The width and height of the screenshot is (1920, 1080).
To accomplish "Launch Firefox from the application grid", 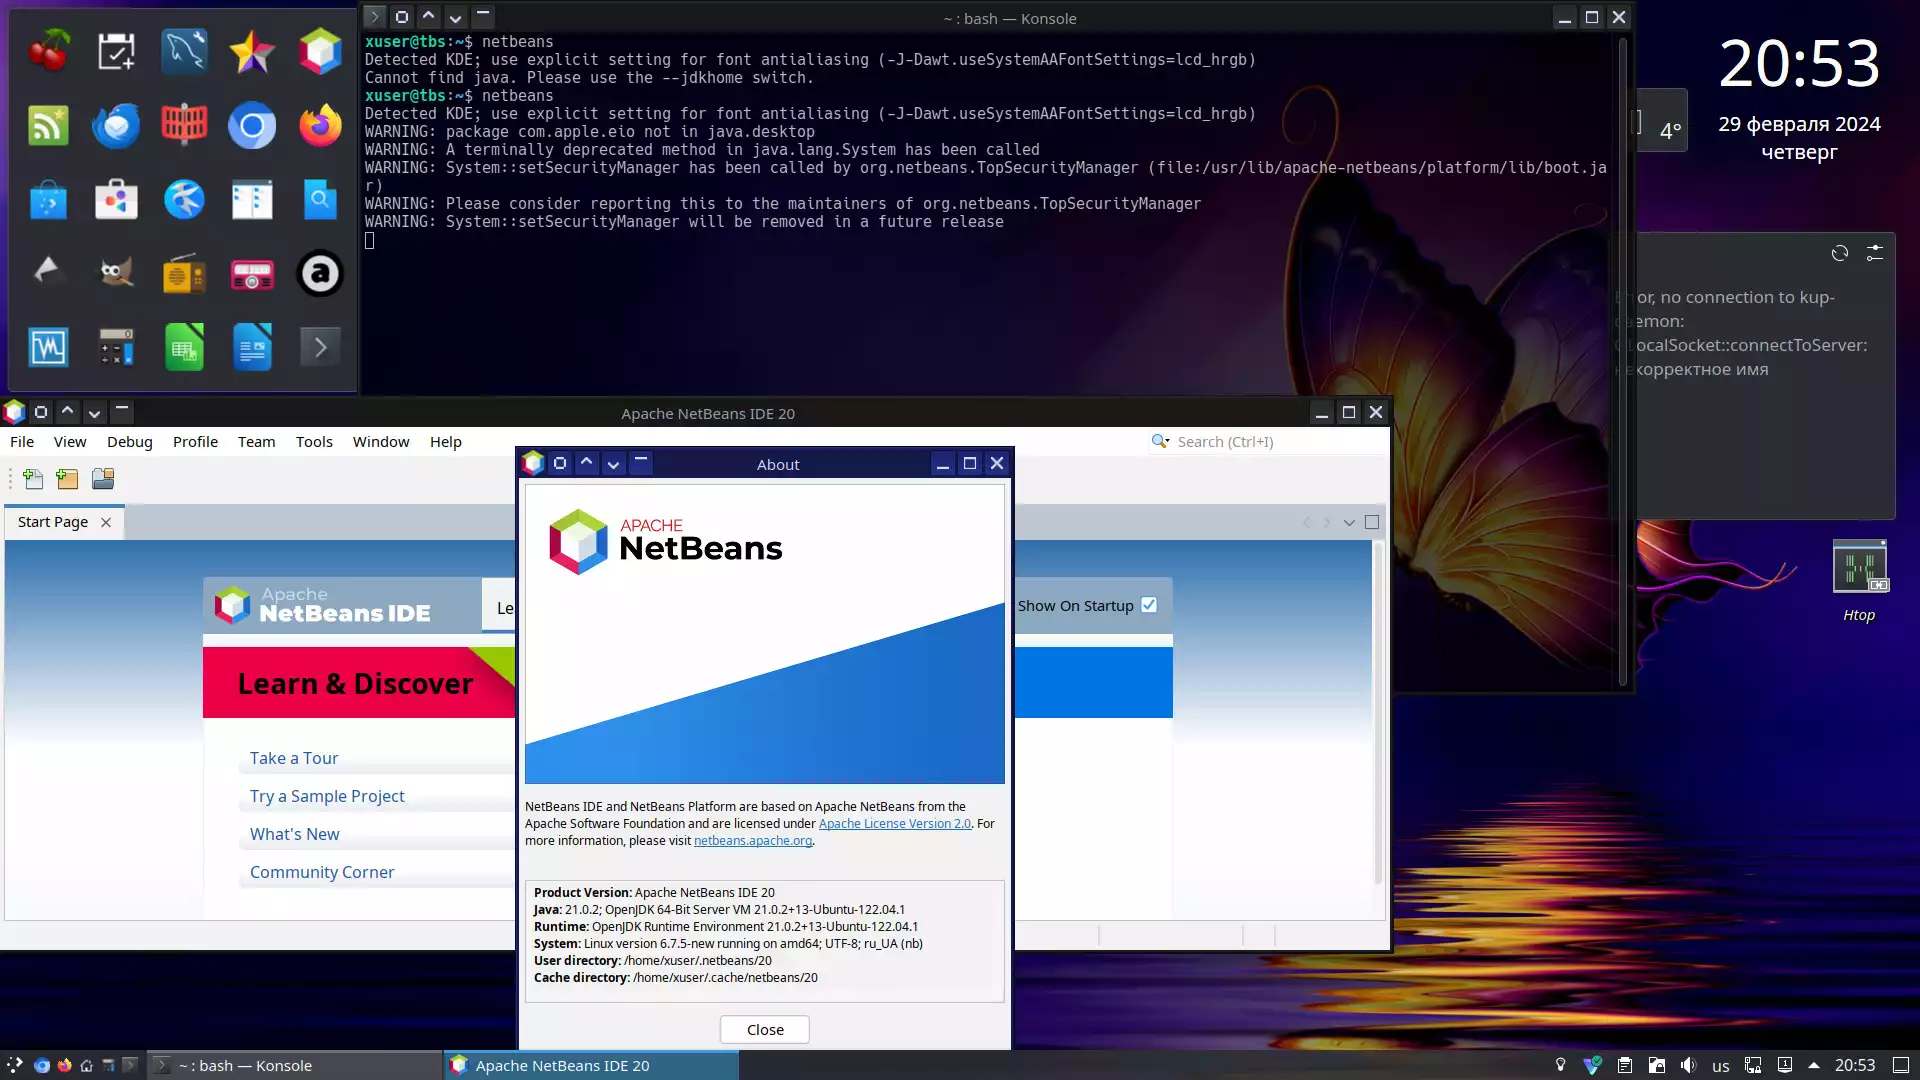I will pyautogui.click(x=320, y=126).
